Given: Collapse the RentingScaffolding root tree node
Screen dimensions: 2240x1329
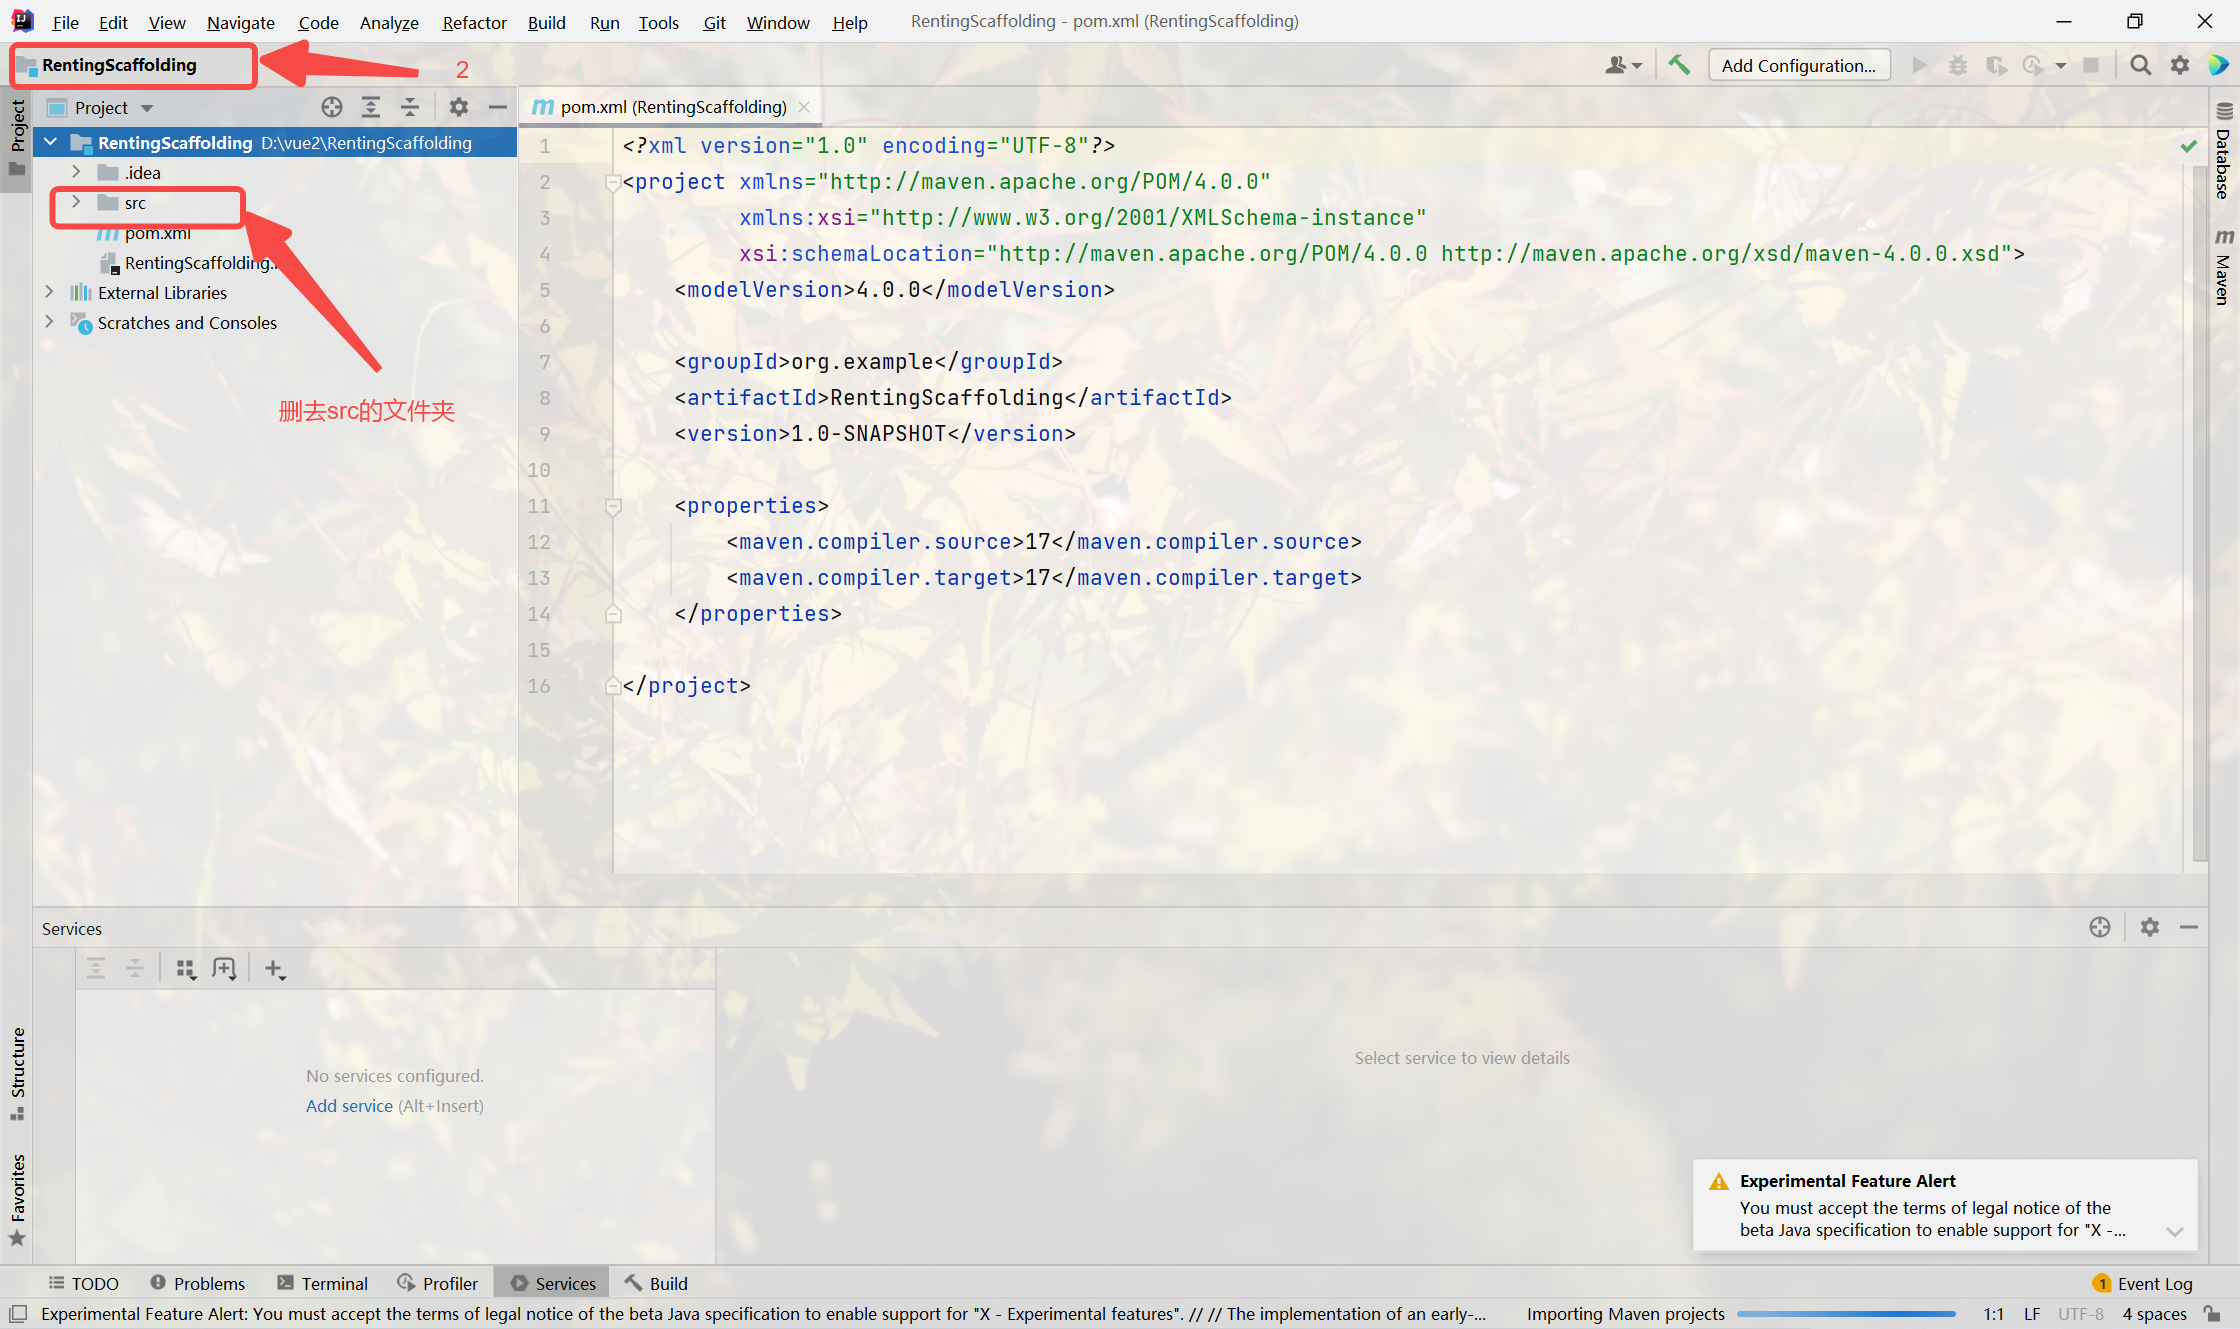Looking at the screenshot, I should [x=51, y=142].
